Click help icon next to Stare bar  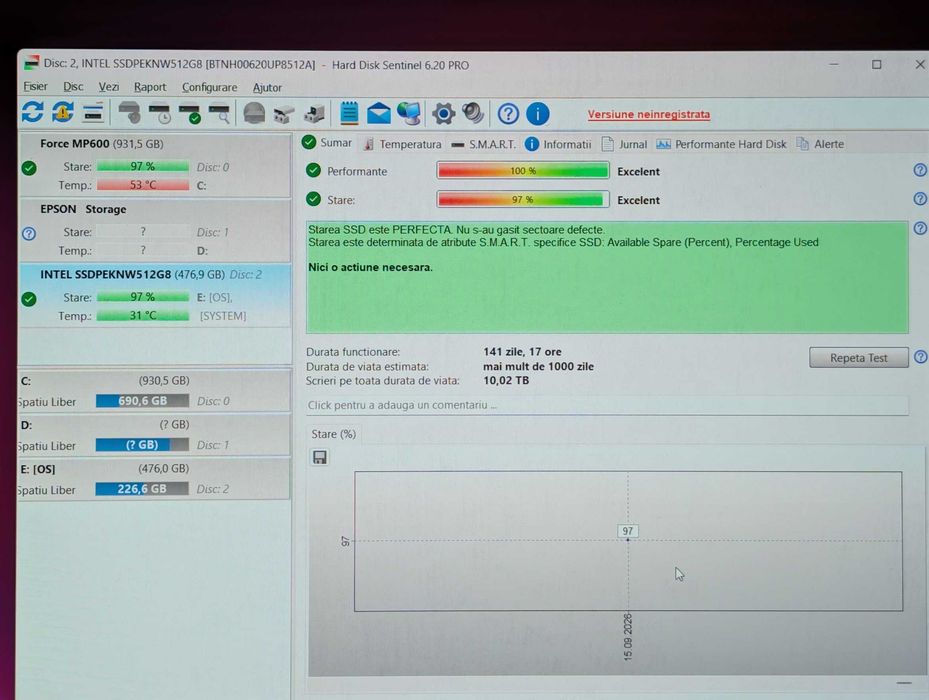[920, 199]
